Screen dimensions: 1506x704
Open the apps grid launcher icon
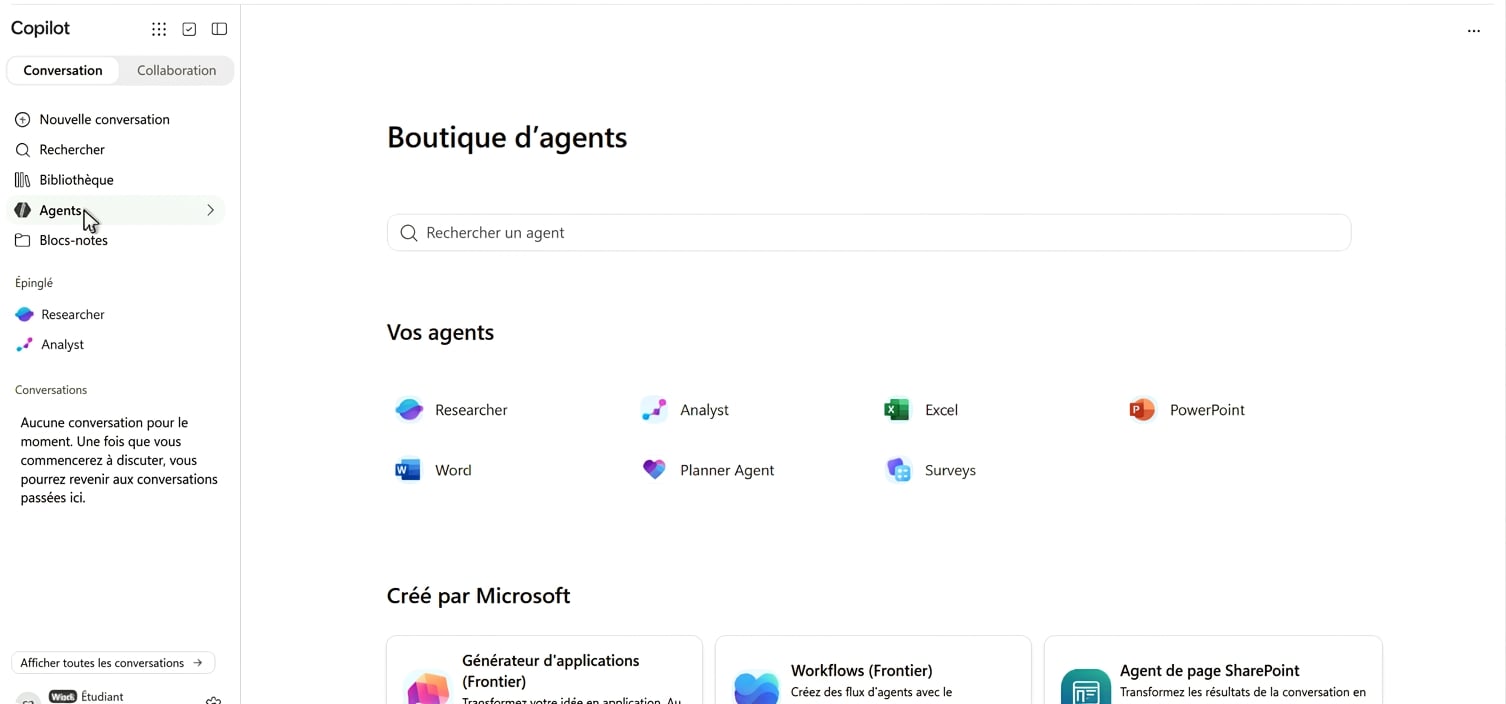(x=159, y=29)
